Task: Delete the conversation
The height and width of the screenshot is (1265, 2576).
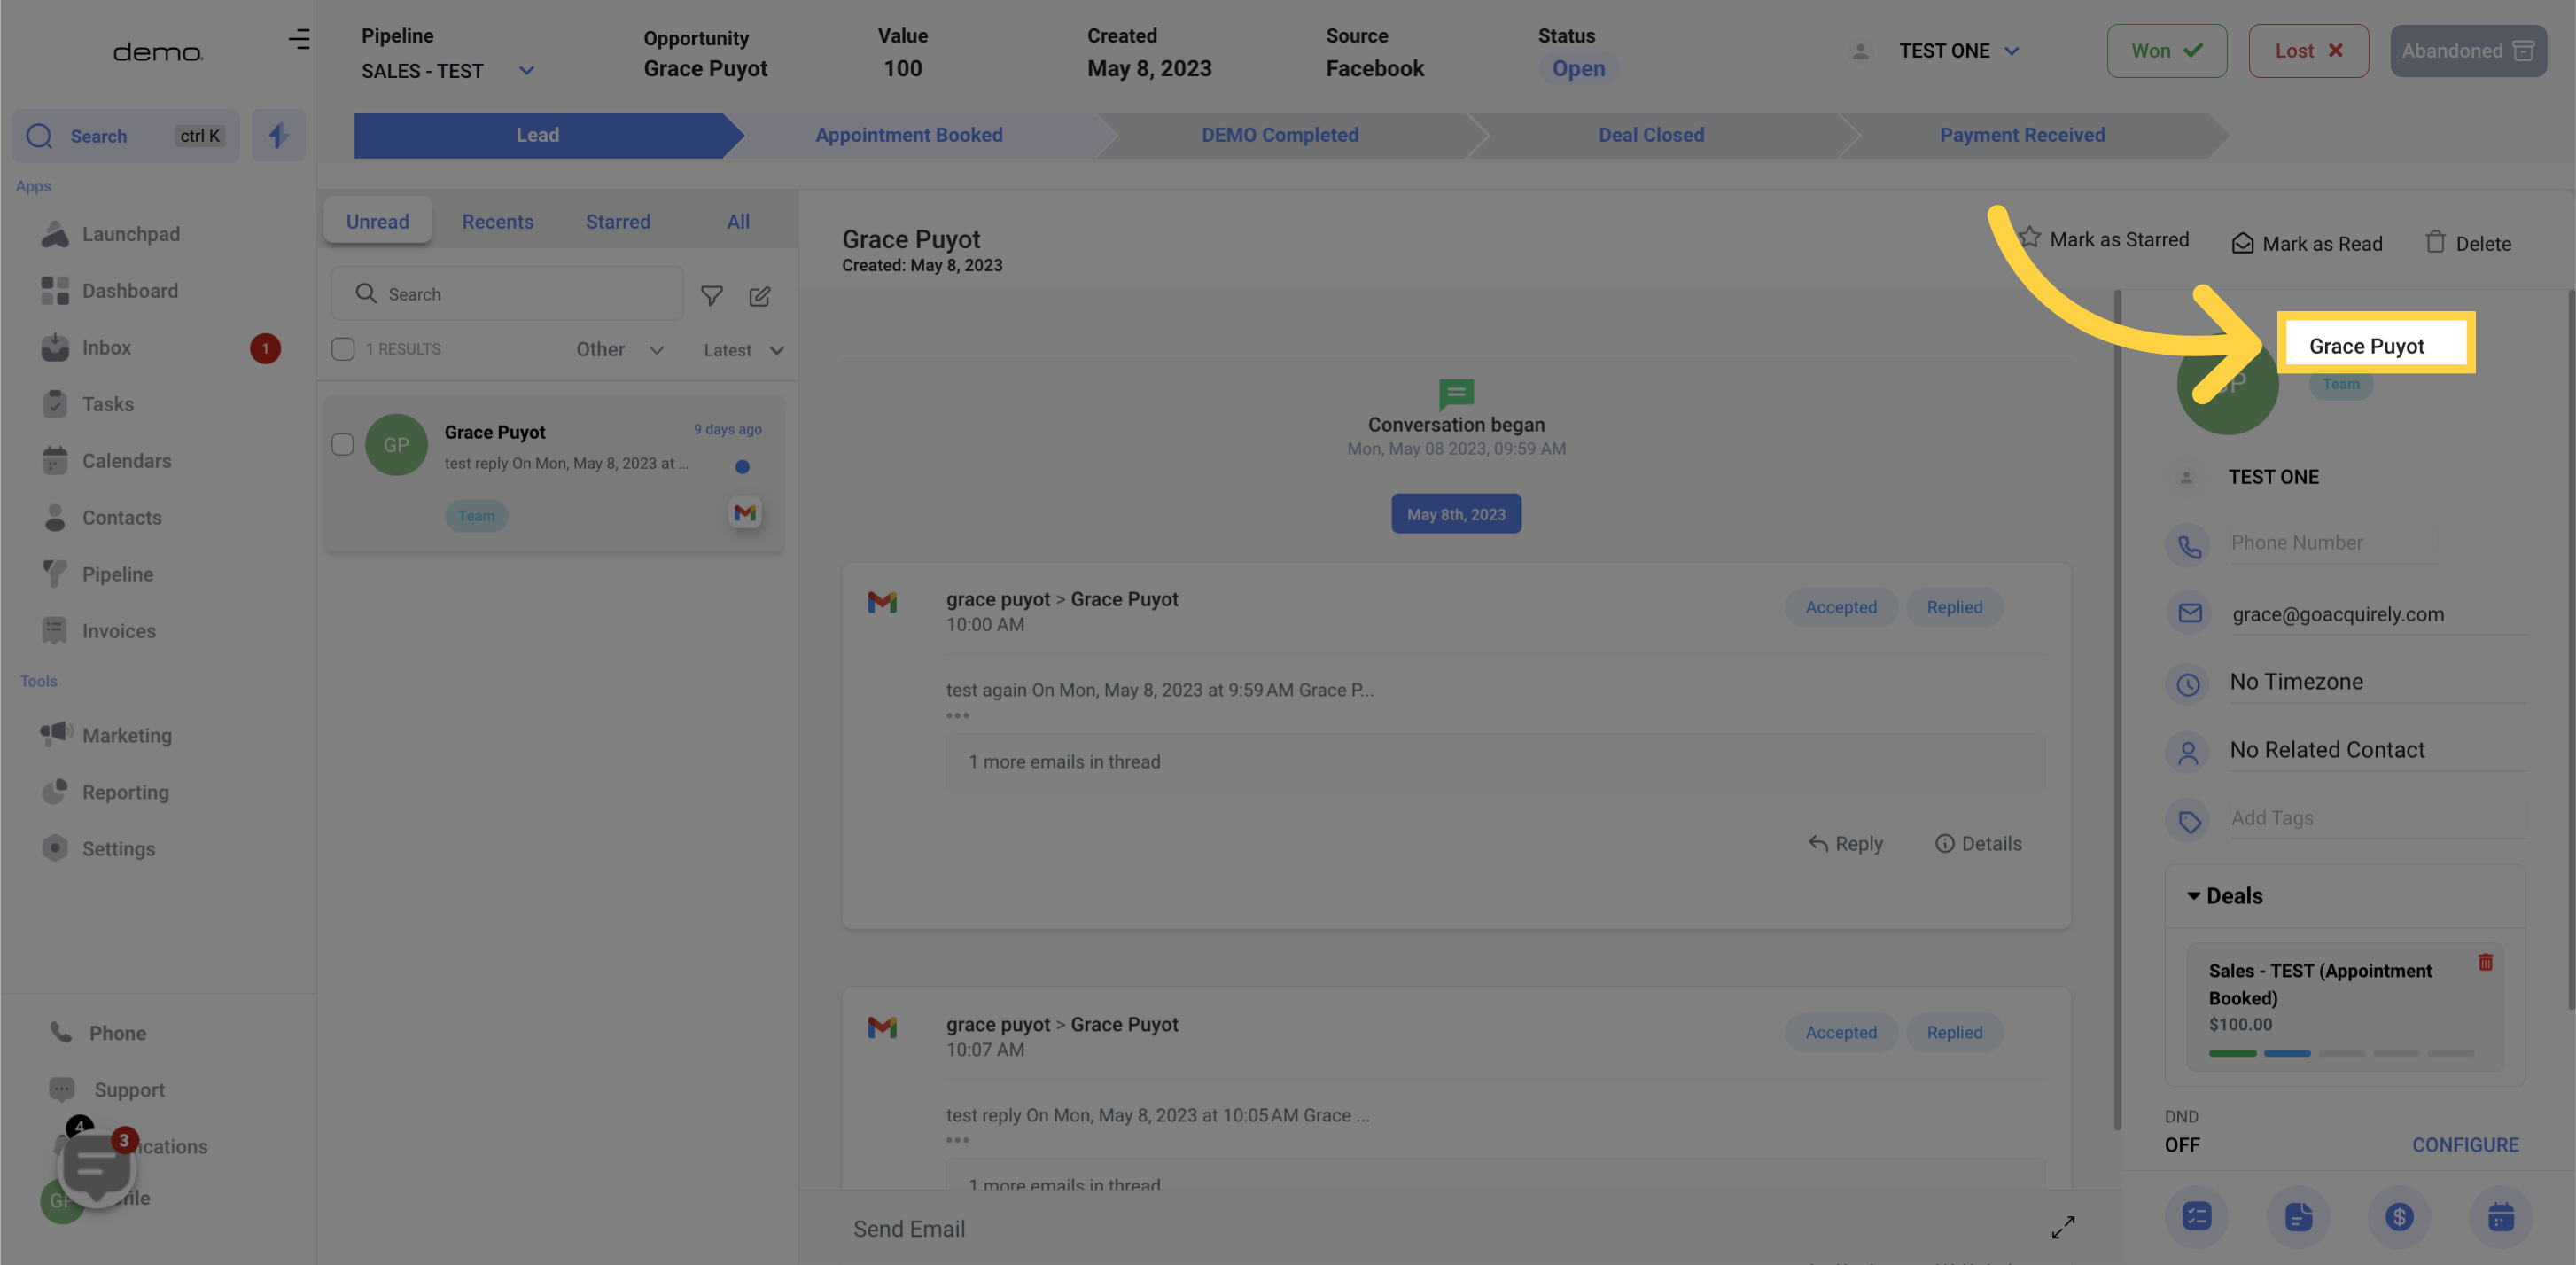Action: coord(2467,244)
